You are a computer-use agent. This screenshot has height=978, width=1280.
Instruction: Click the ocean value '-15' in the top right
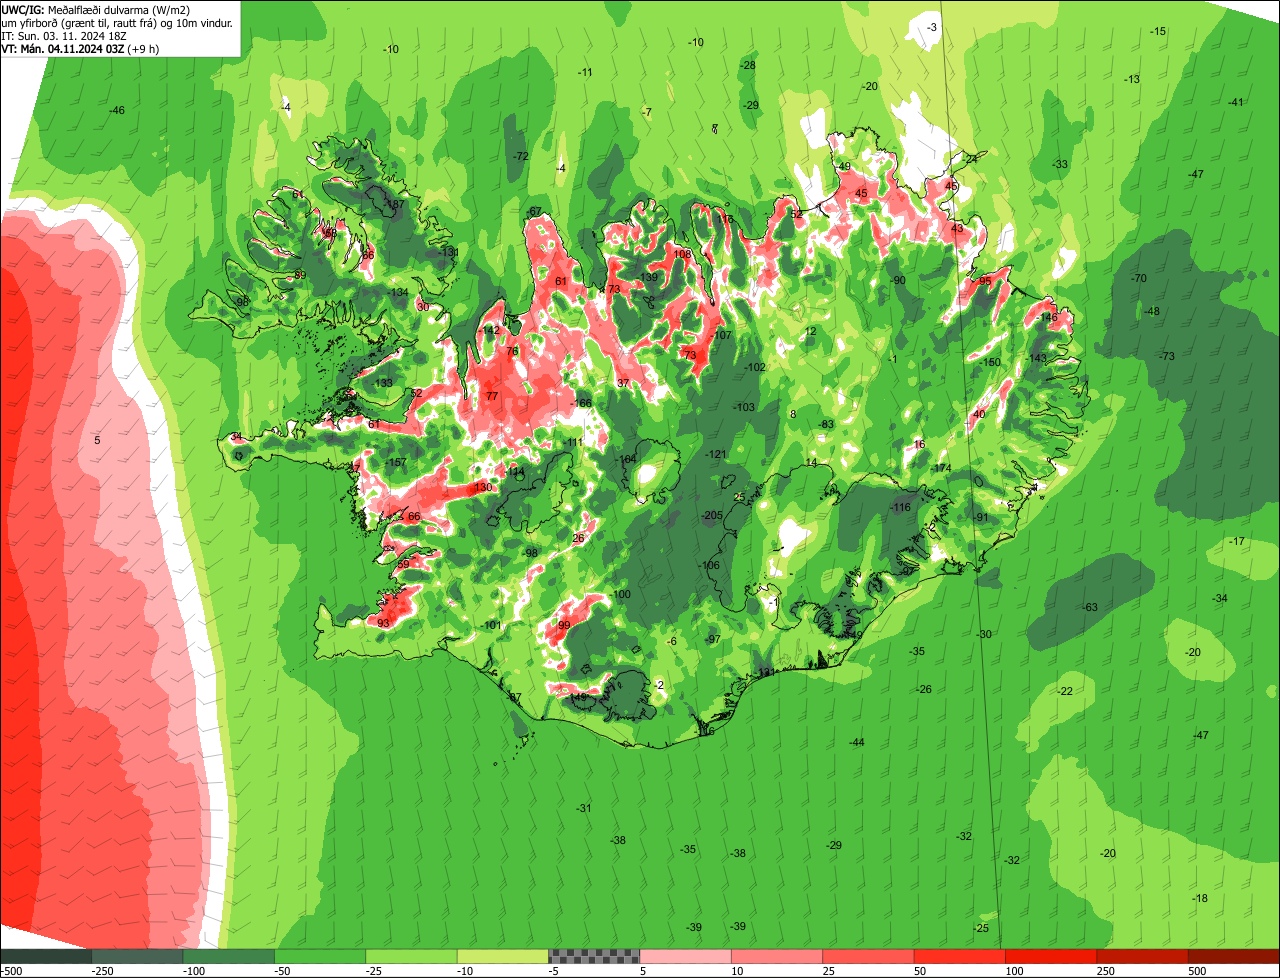1158,31
